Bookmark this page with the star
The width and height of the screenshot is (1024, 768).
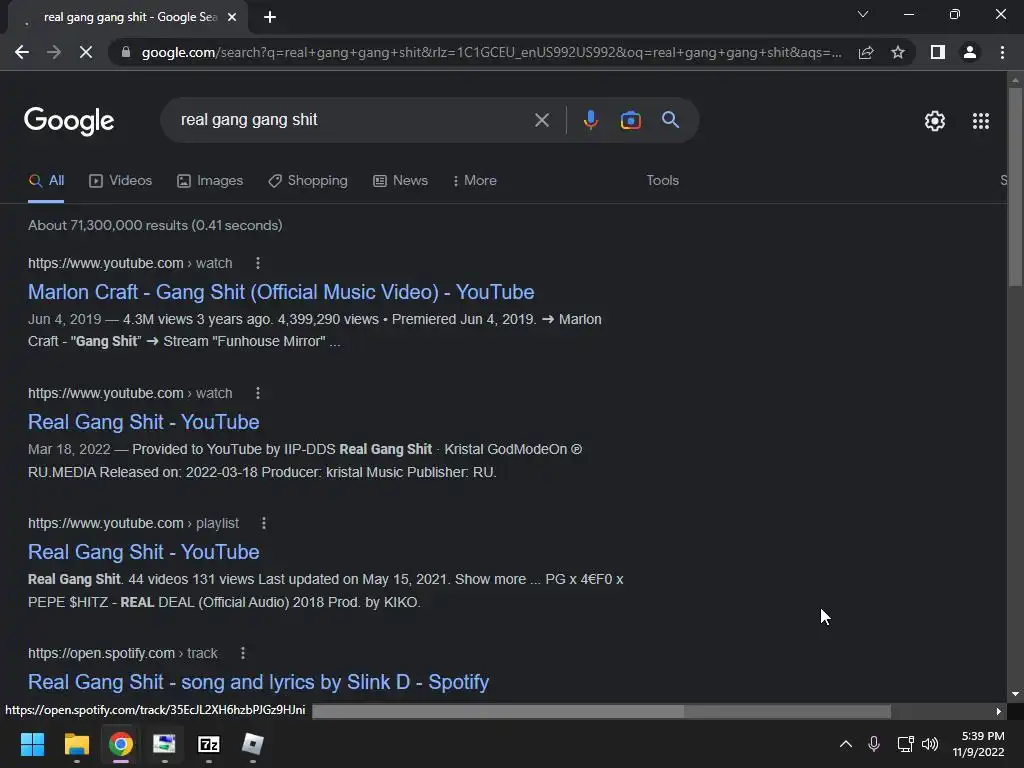click(898, 52)
